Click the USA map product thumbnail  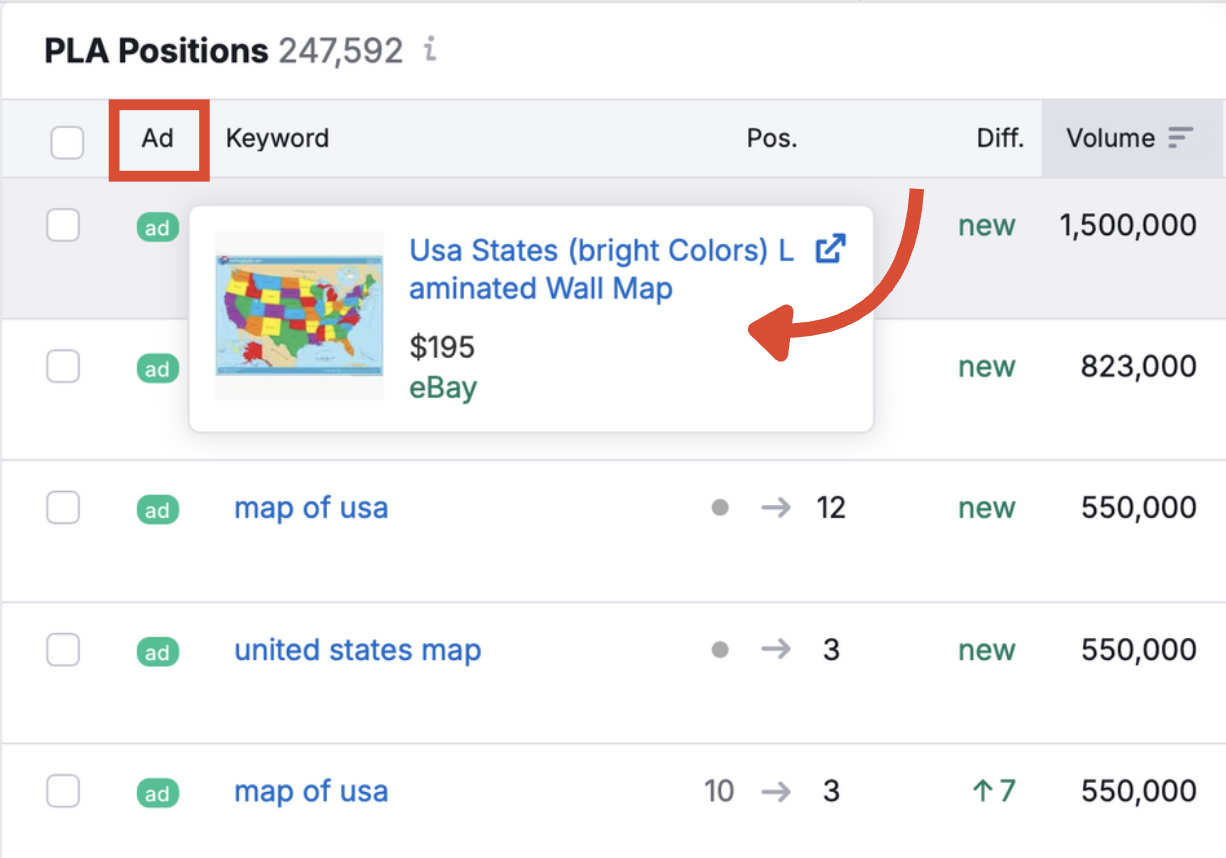click(299, 315)
